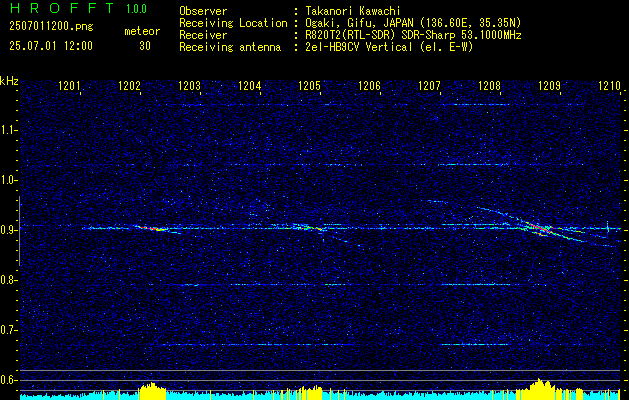
Task: Click the 1202 time marker
Action: (130, 86)
